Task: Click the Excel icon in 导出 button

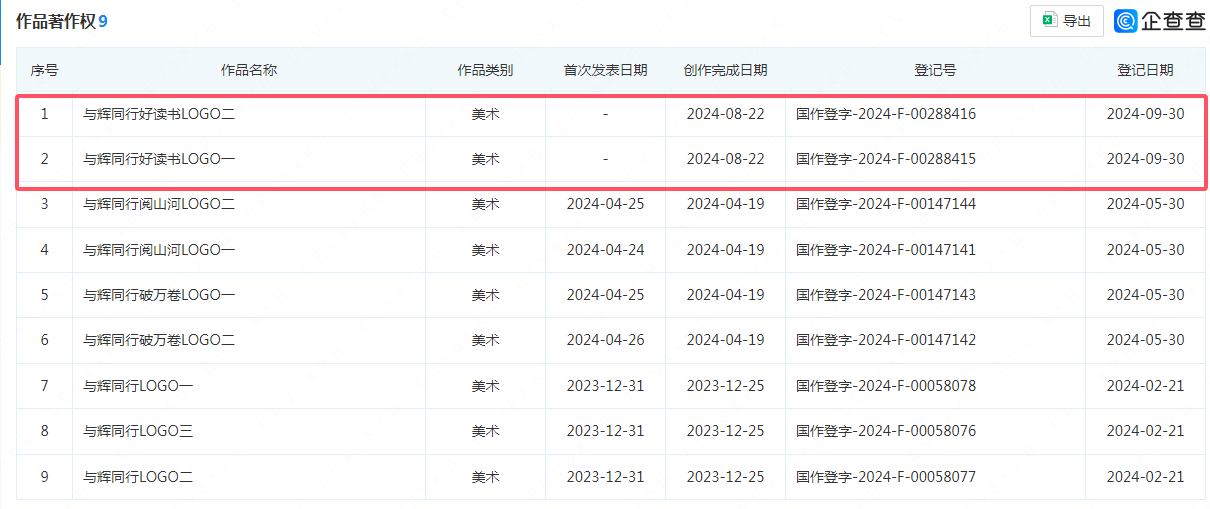Action: (1049, 20)
